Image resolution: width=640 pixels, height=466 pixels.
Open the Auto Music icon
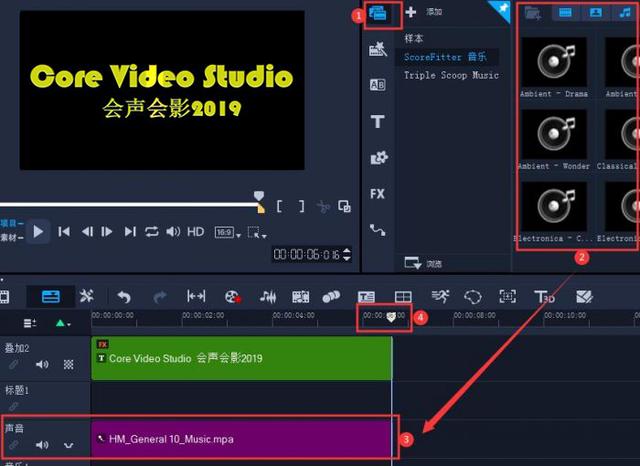(x=300, y=297)
